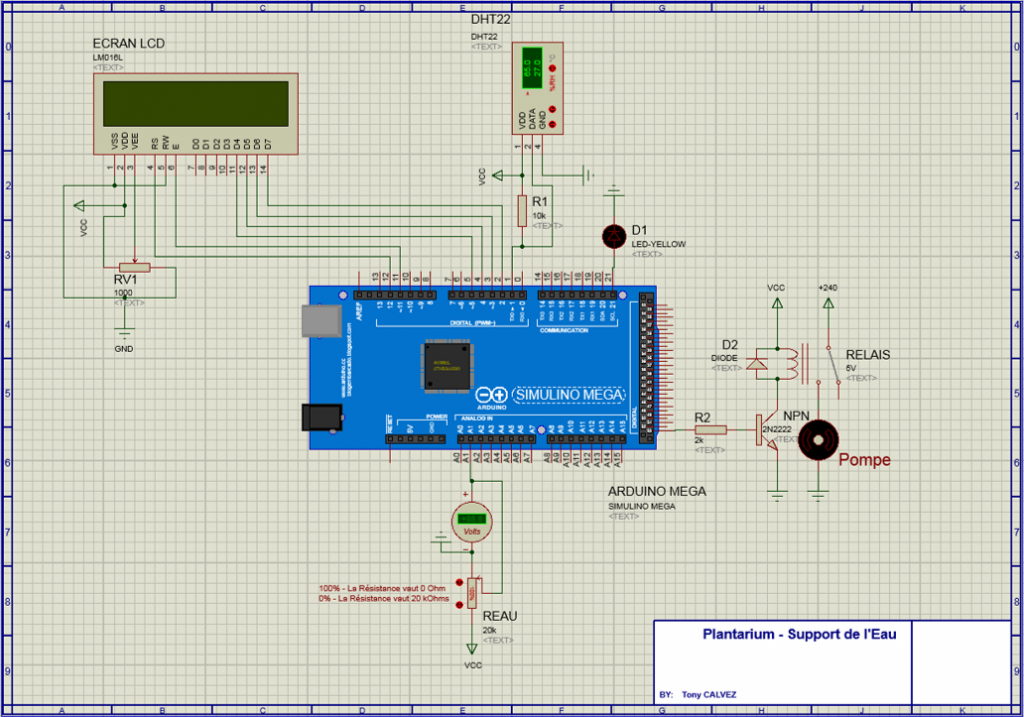Click the note '100% - La Résistance vaut 0 Ohm'
1024x717 pixels.
point(382,588)
